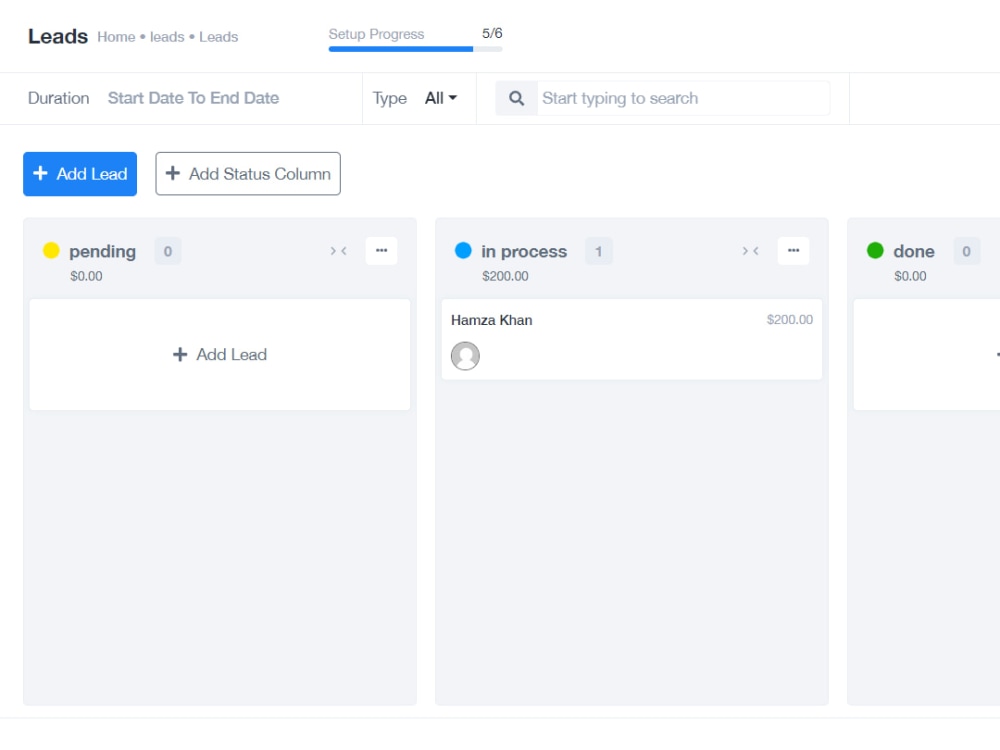Click the yellow pending status dot
The width and height of the screenshot is (1000, 750).
[51, 251]
